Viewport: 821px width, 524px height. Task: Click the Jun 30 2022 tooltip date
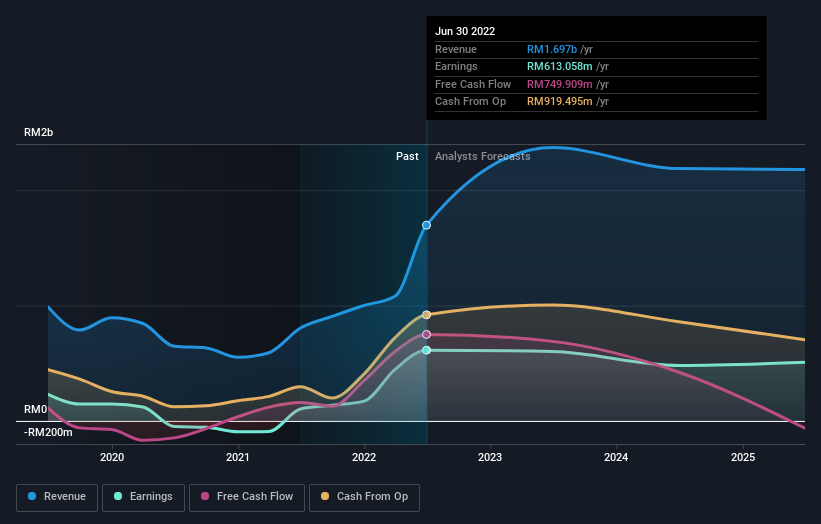(465, 31)
